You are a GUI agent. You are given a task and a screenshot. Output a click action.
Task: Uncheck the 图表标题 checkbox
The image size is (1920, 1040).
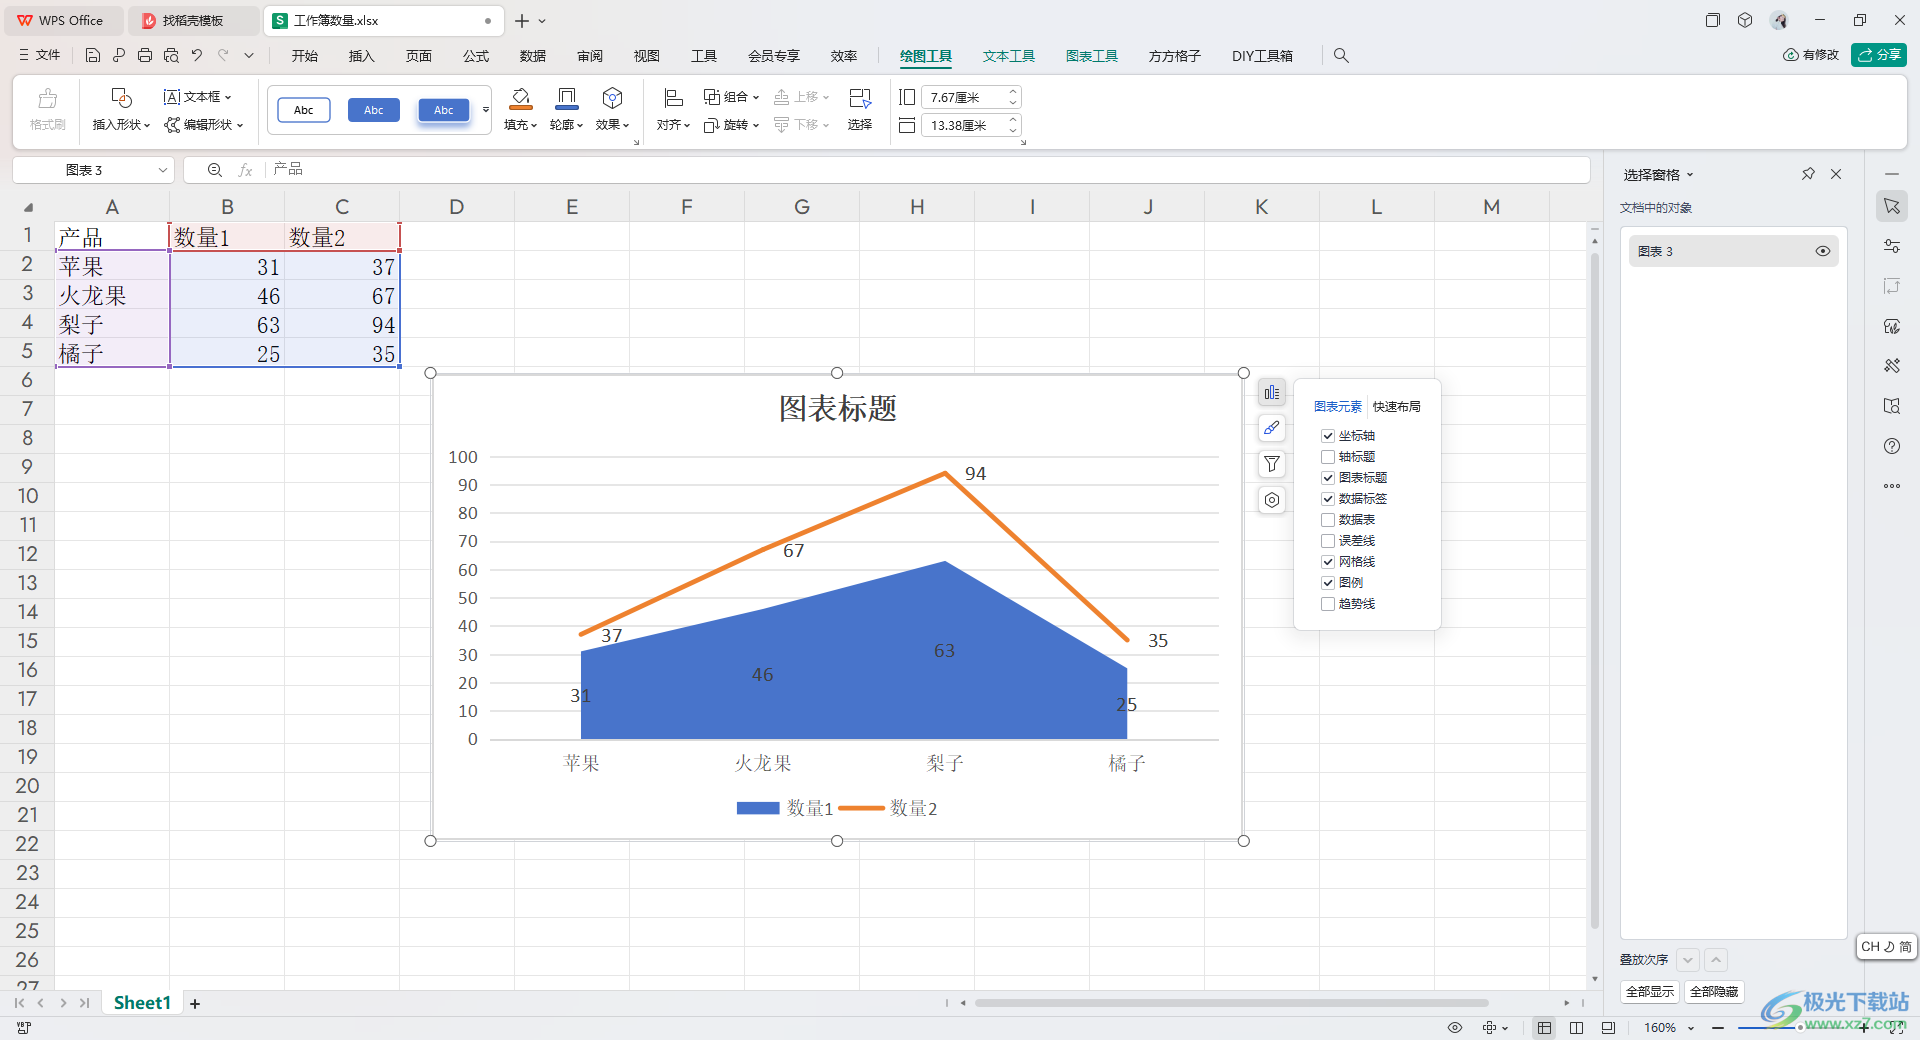point(1328,478)
